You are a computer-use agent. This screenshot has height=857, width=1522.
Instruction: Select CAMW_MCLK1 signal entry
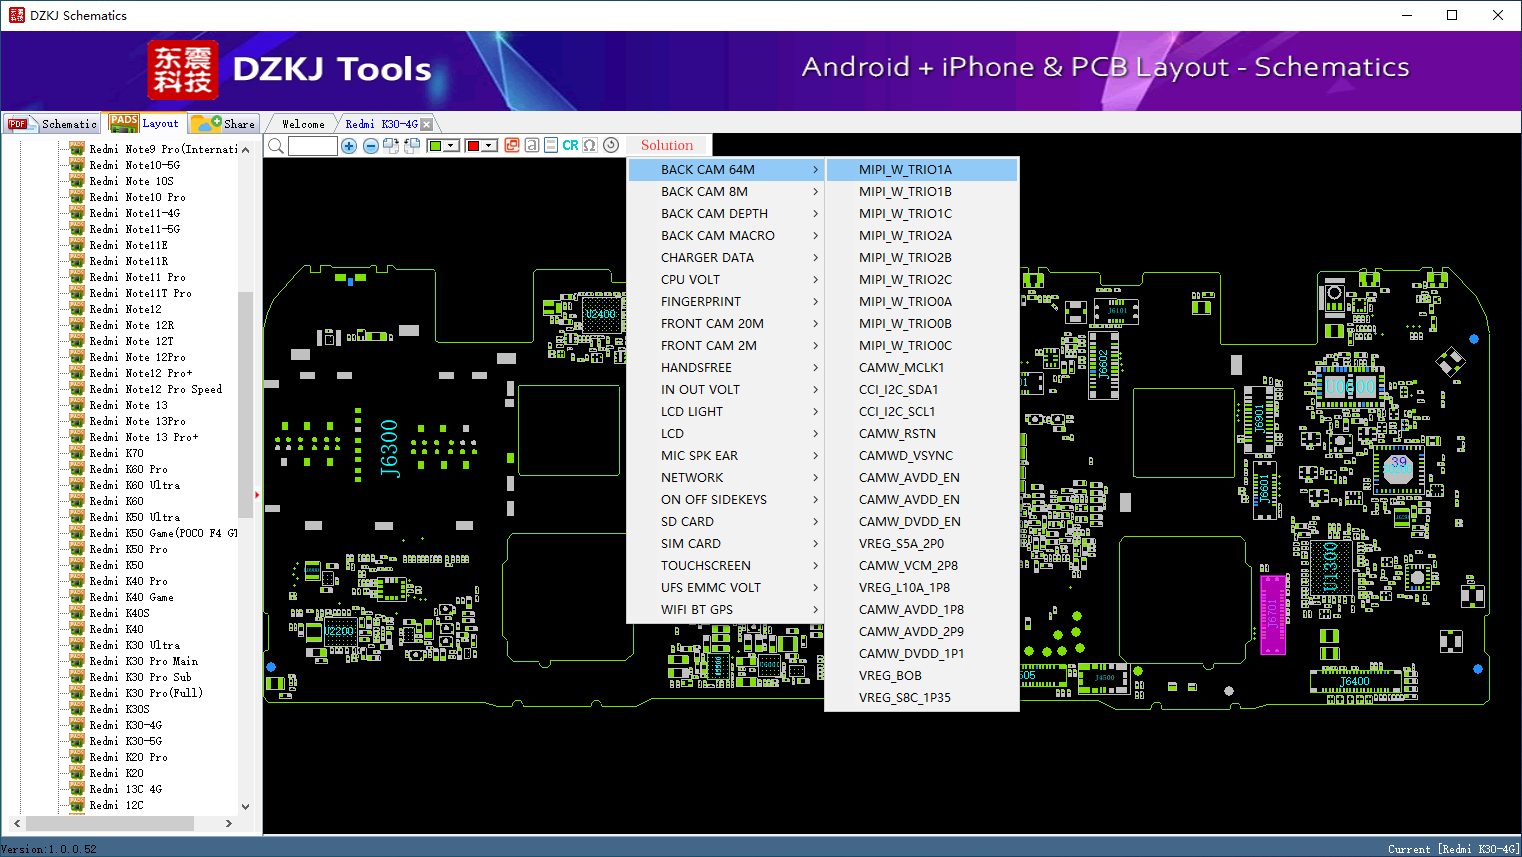coord(922,368)
